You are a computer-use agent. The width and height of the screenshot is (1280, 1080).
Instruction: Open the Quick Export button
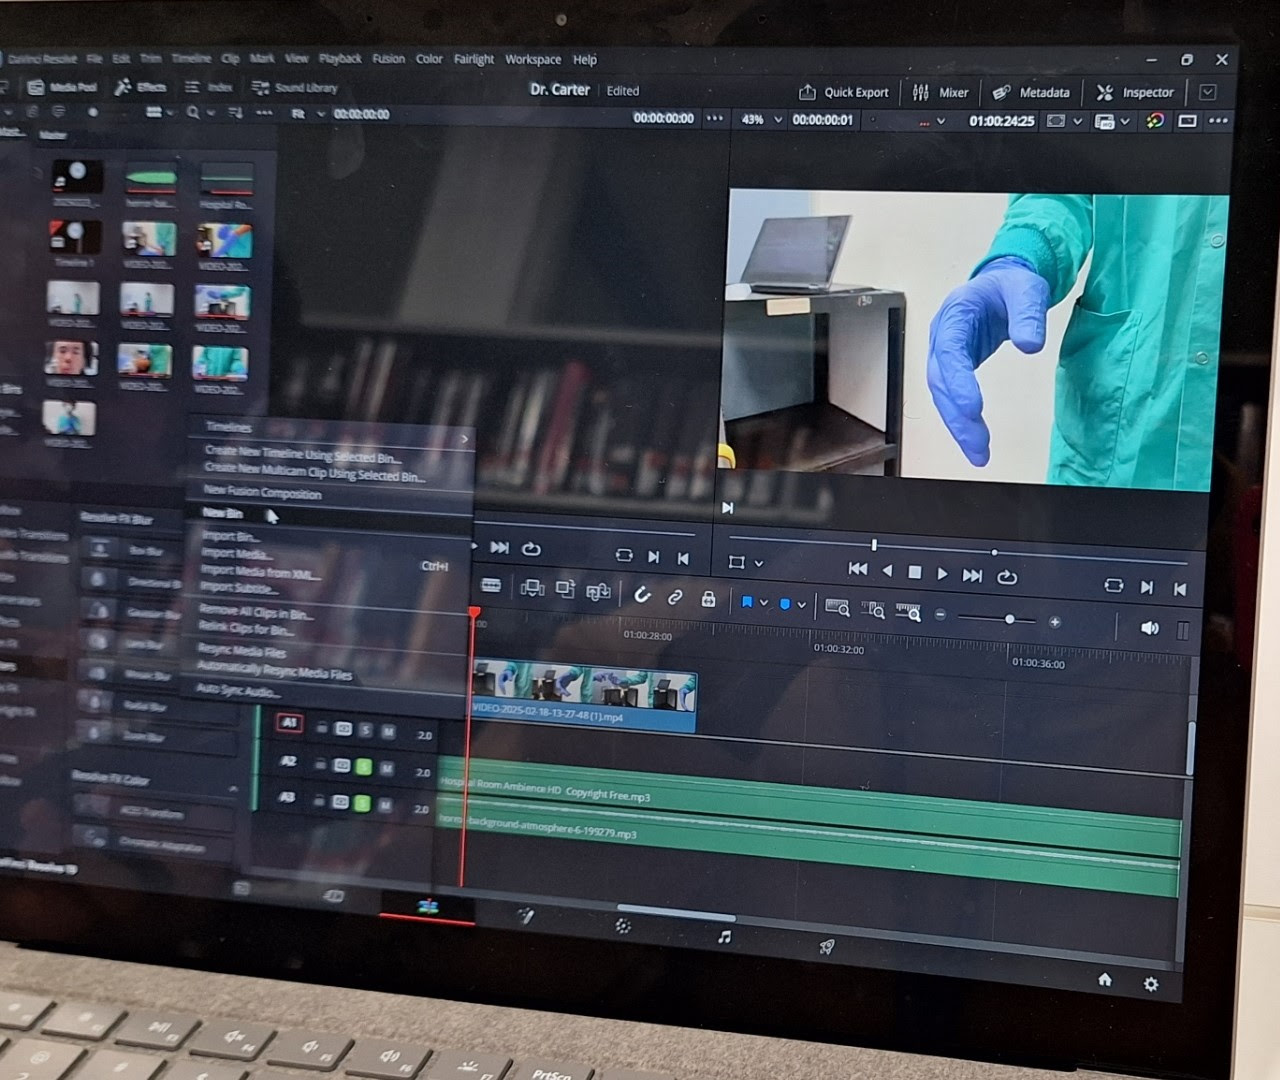(843, 92)
